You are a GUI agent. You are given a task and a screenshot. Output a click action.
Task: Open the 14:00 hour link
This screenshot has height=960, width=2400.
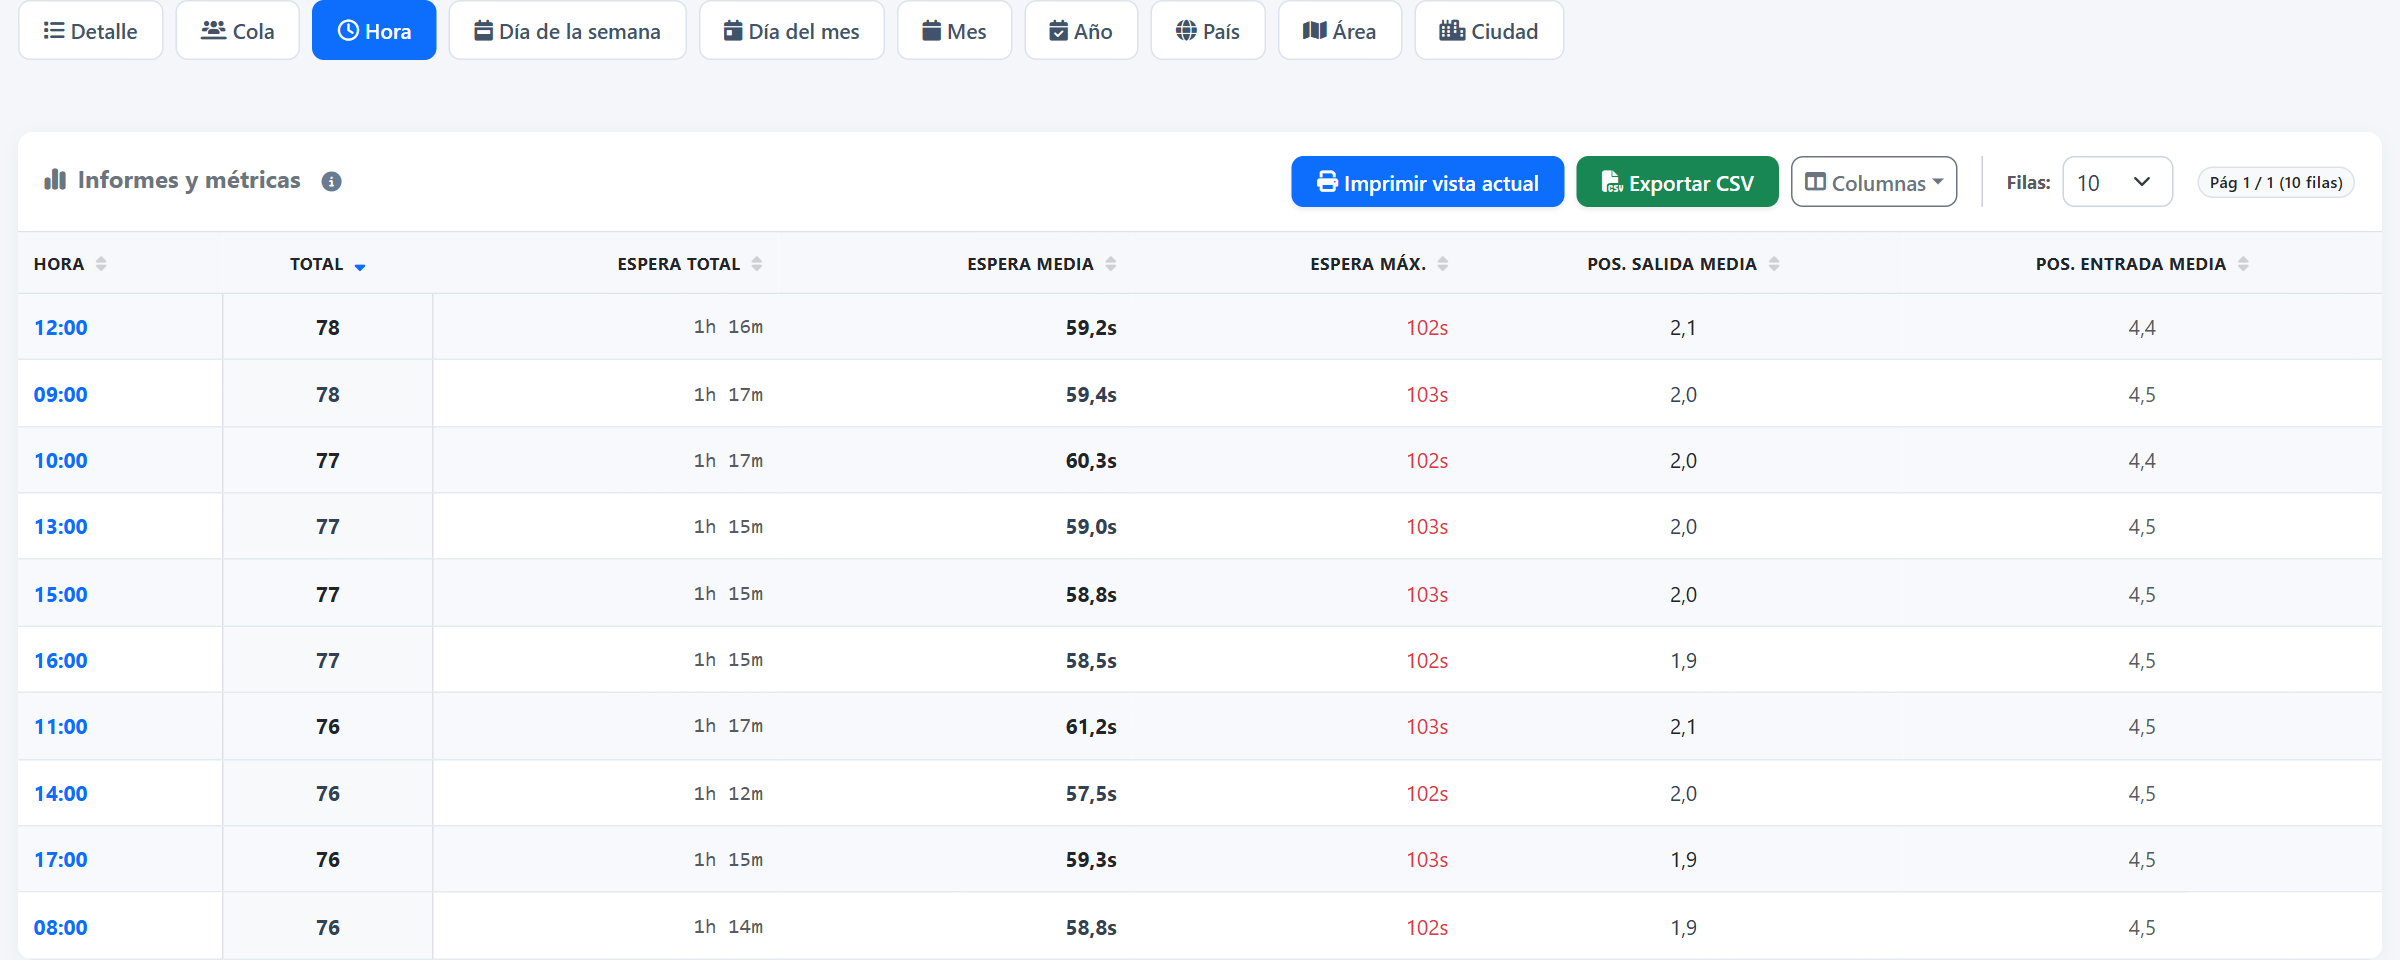(61, 794)
